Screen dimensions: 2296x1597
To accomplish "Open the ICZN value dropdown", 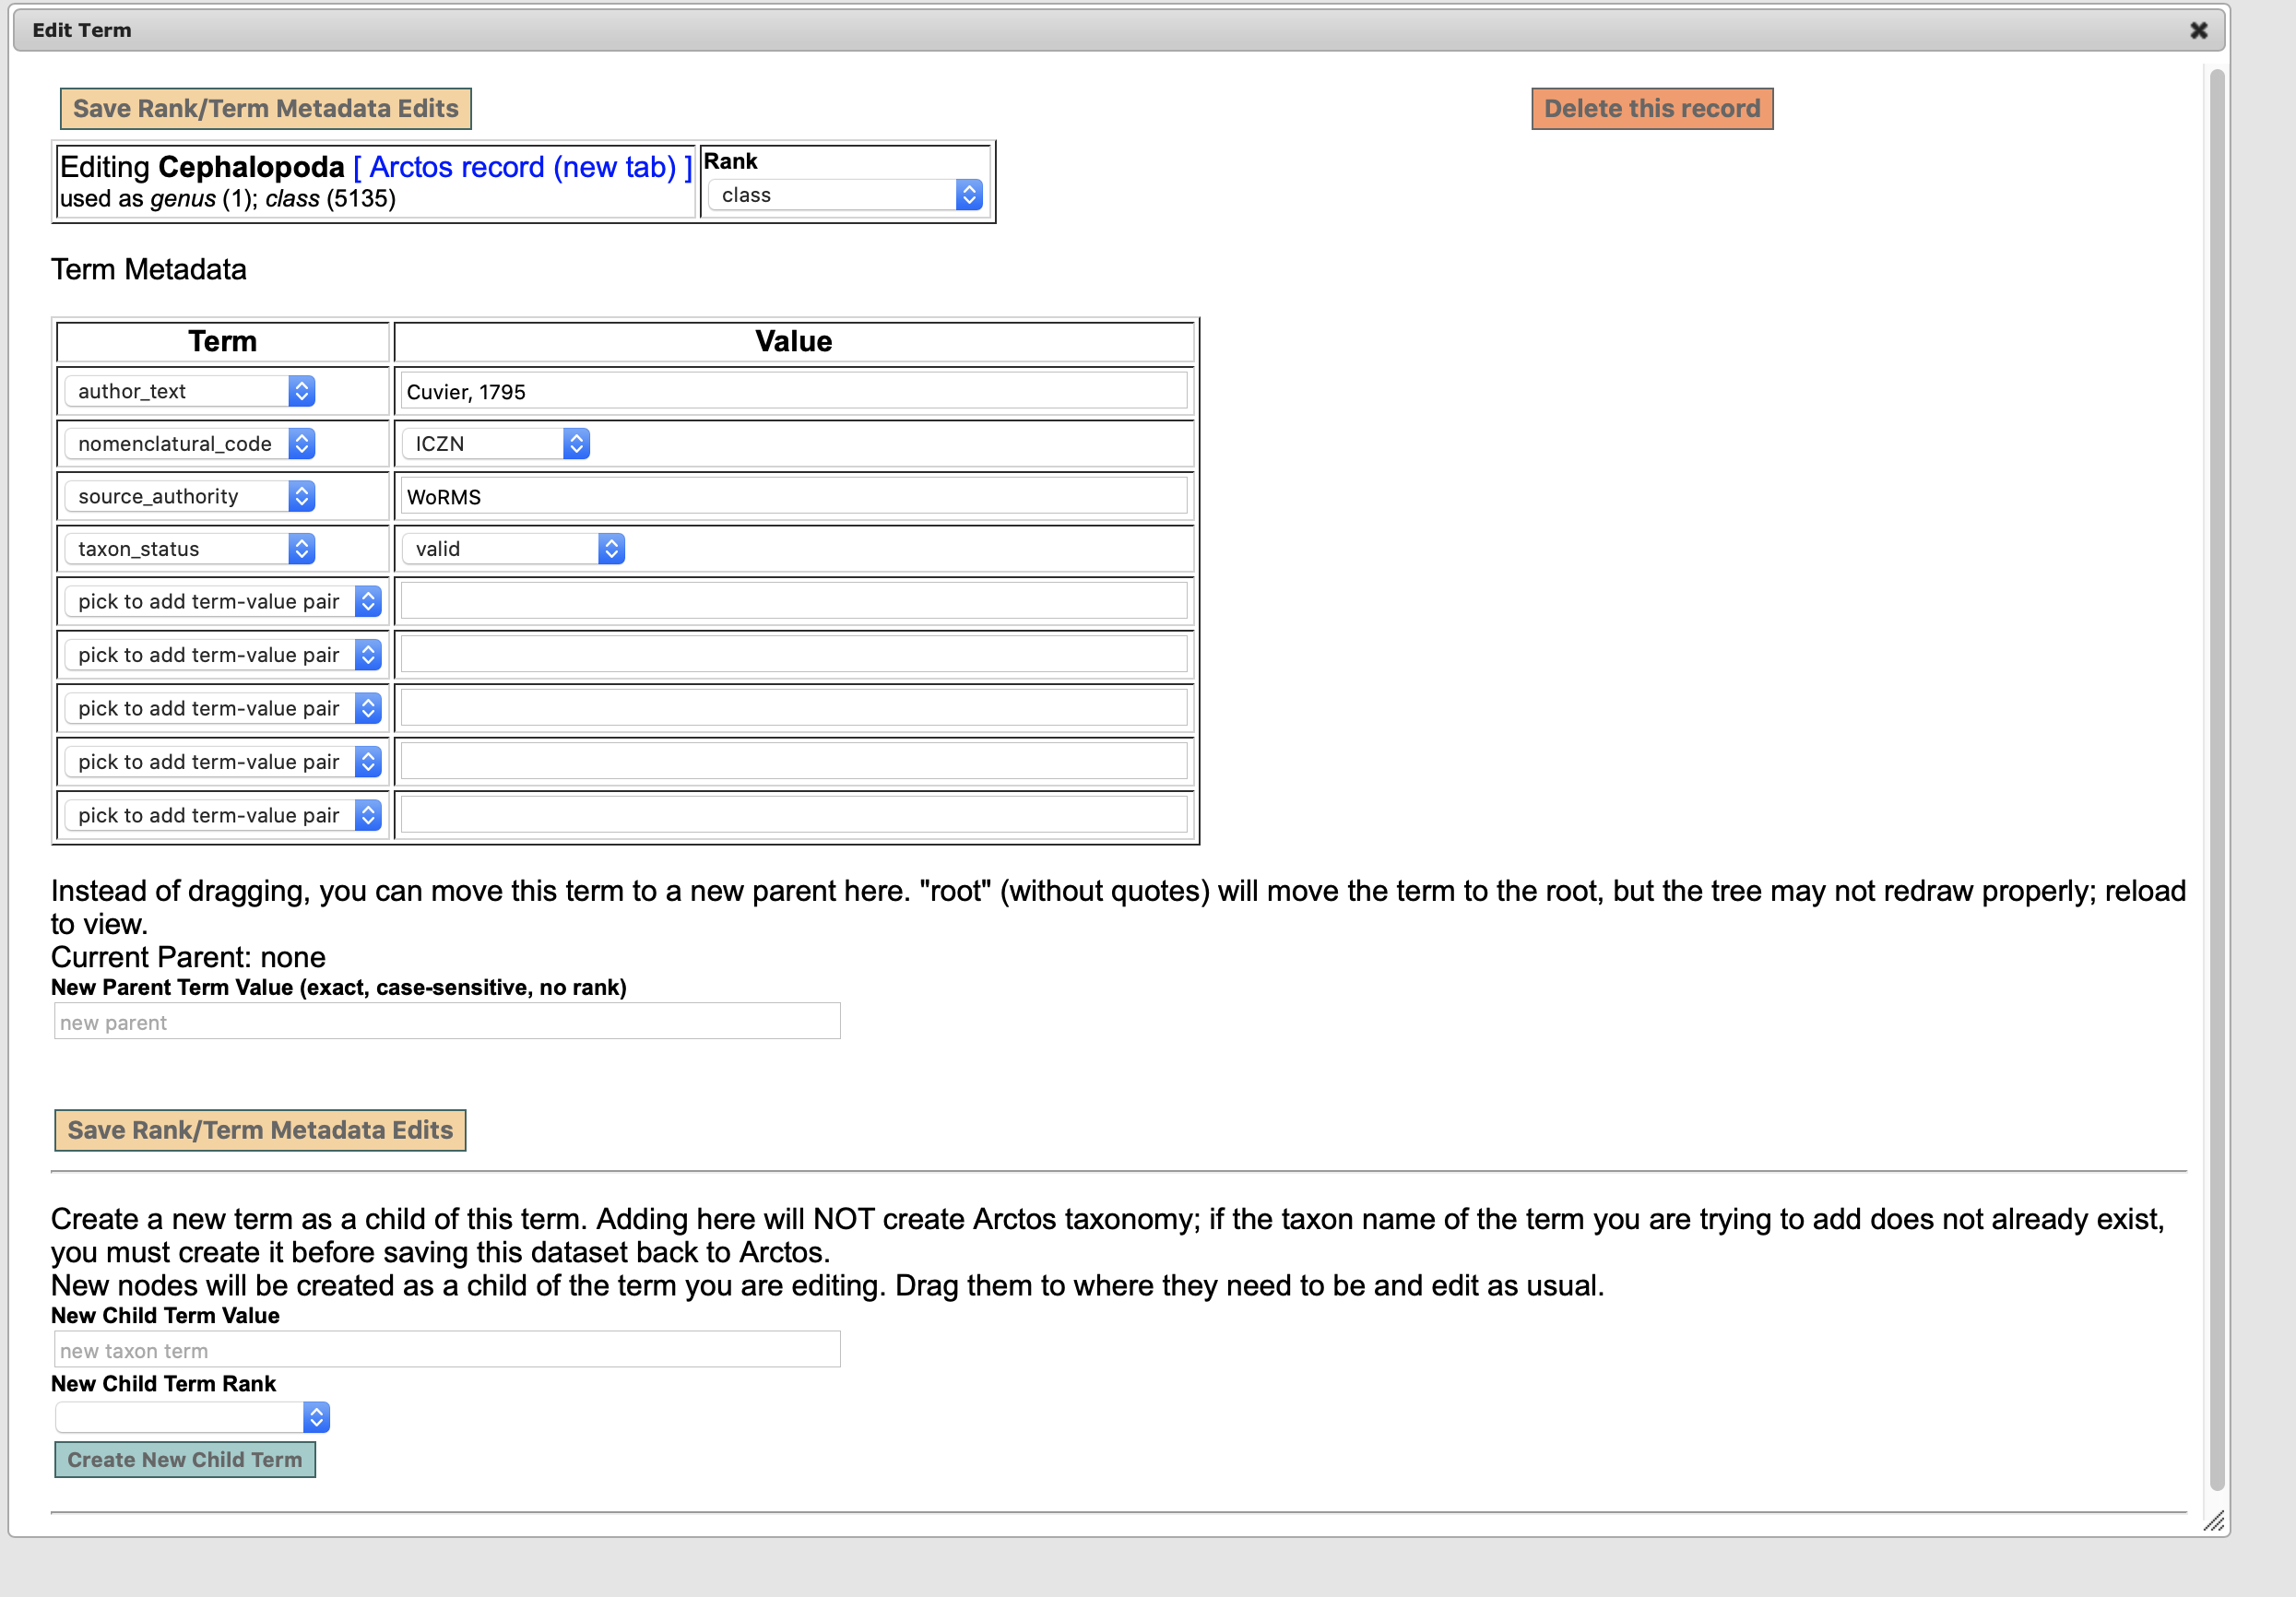I will [496, 444].
